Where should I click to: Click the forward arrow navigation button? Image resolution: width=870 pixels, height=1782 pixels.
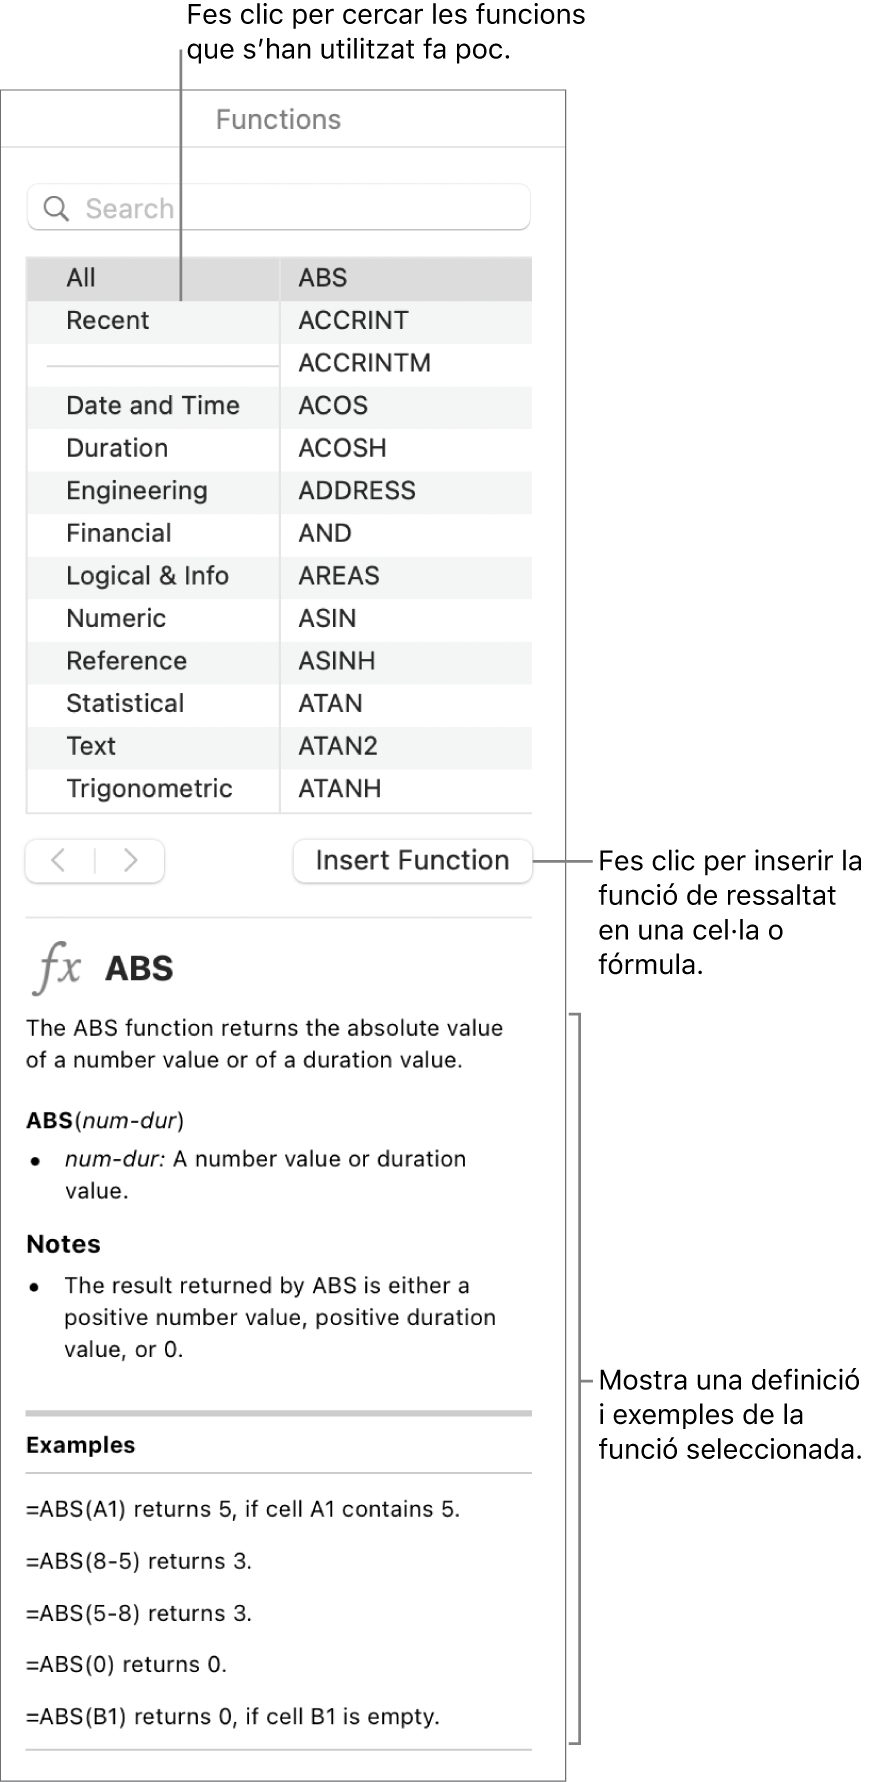coord(130,861)
